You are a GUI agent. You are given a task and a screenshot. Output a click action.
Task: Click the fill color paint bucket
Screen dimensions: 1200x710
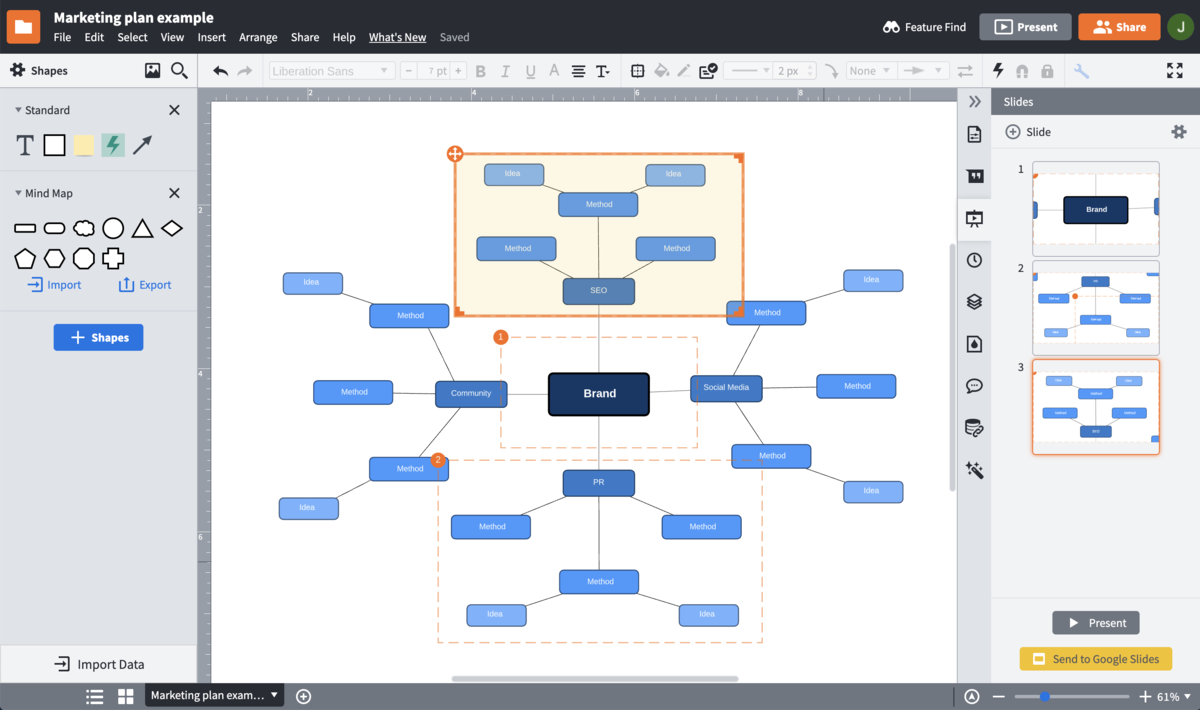[x=661, y=71]
